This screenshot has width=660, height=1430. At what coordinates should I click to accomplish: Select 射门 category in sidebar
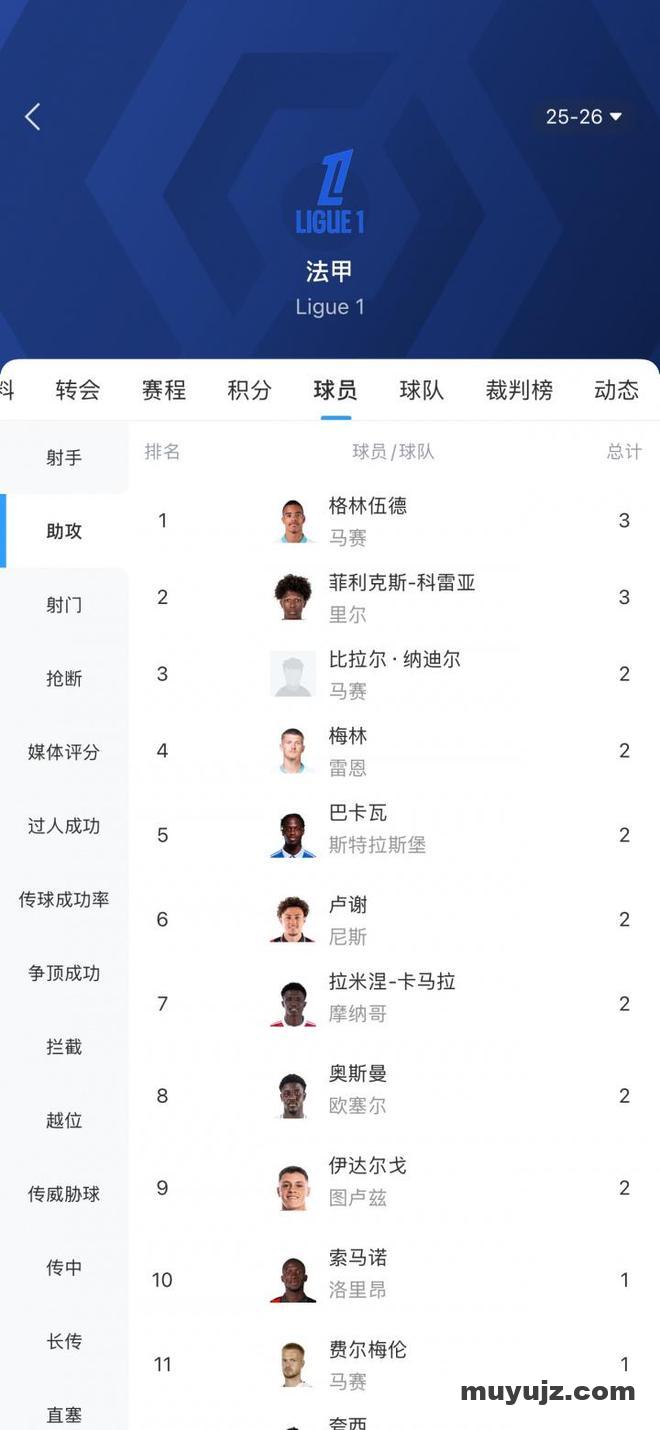click(x=64, y=605)
